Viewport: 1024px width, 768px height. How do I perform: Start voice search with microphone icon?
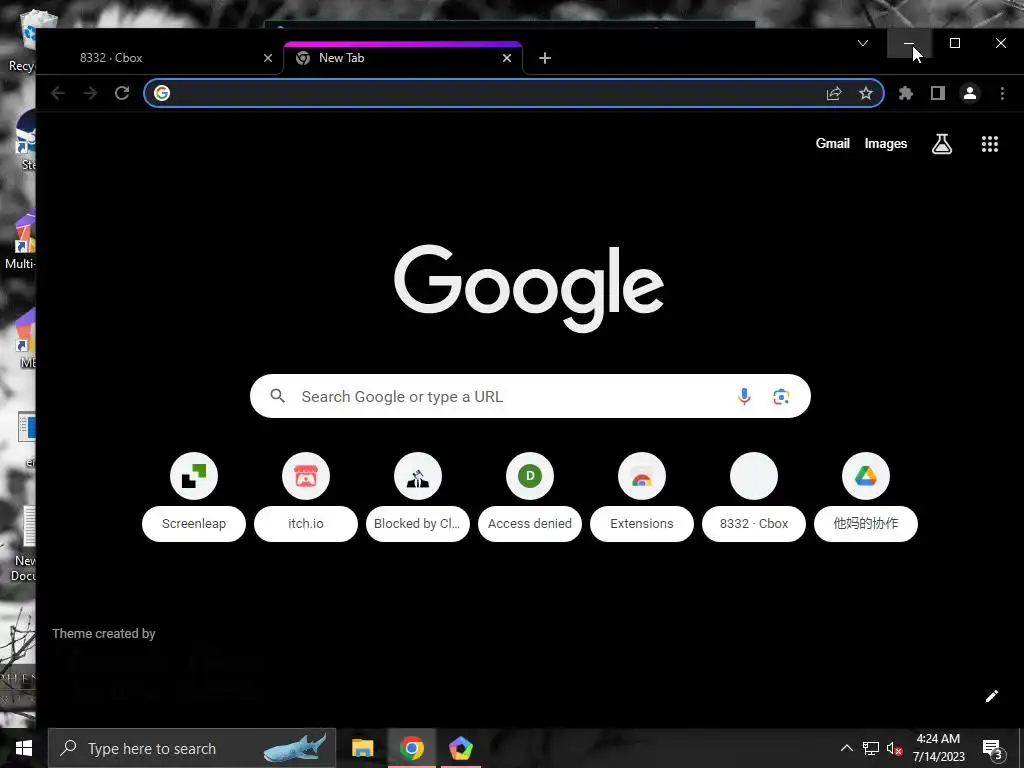pos(744,396)
